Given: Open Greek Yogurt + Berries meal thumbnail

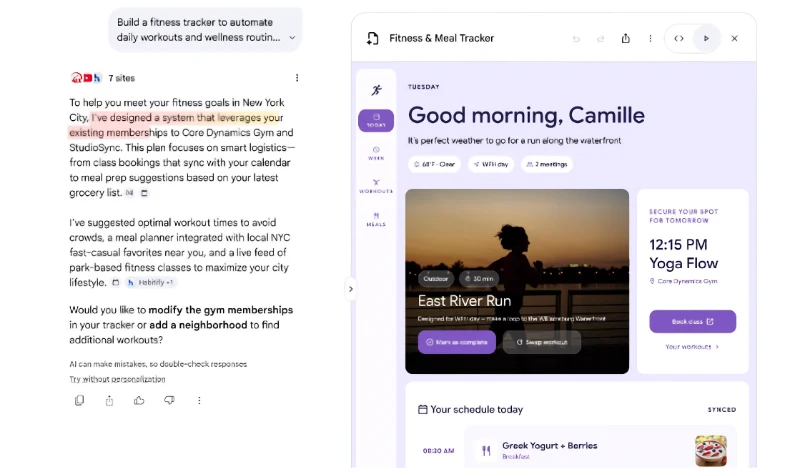Looking at the screenshot, I should 711,451.
